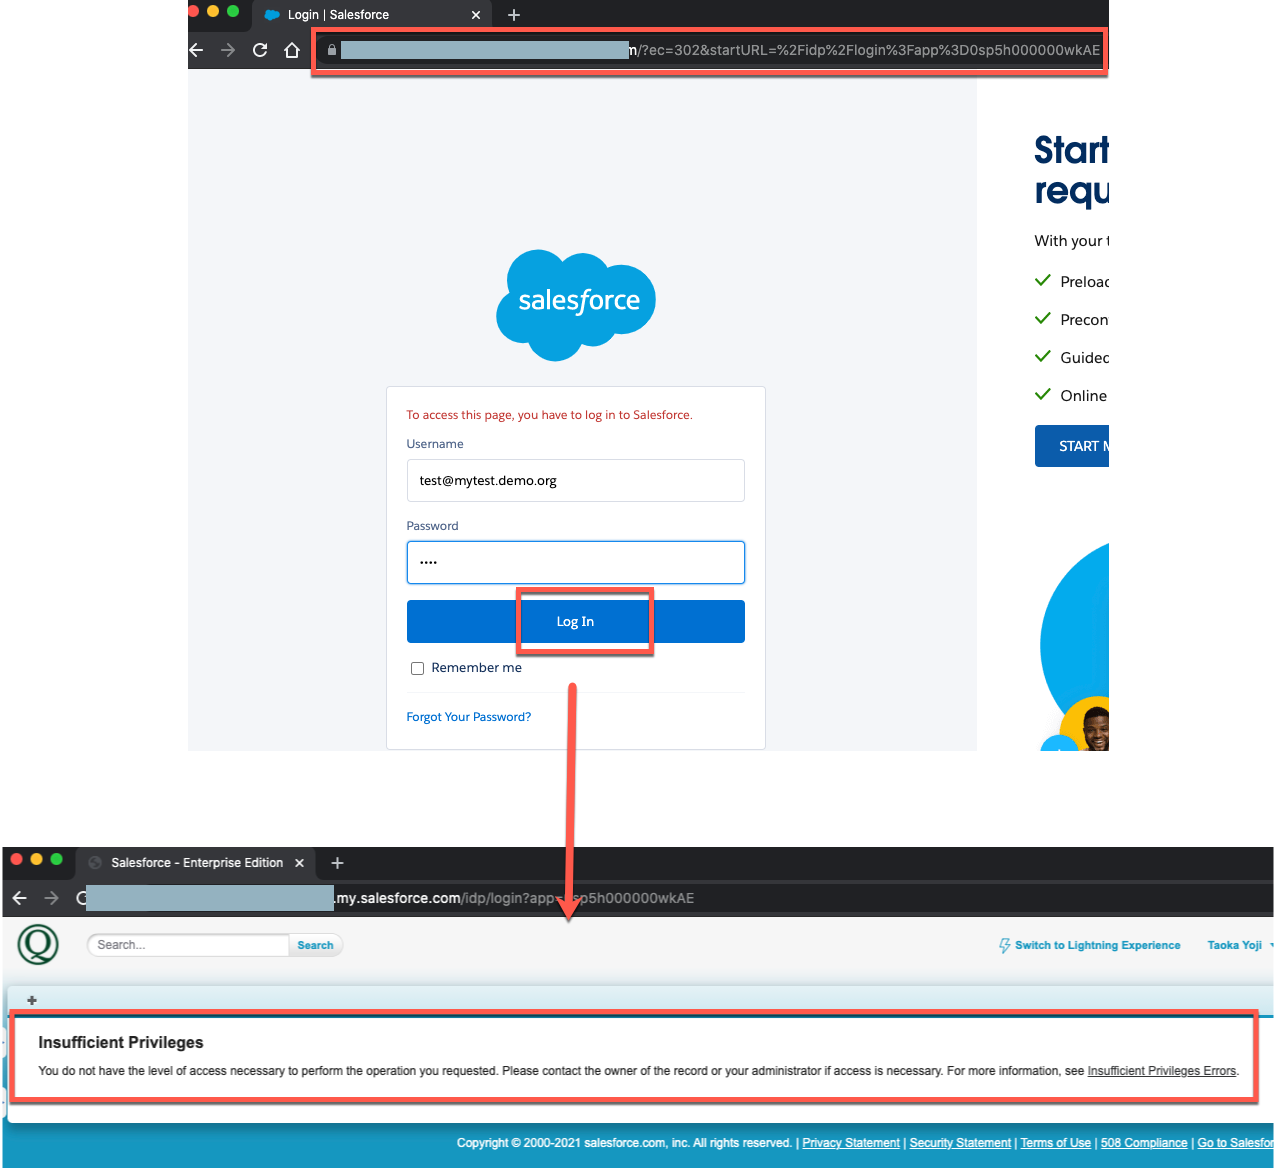This screenshot has width=1276, height=1168.
Task: Click the Salesforce cloud logo
Action: [x=575, y=303]
